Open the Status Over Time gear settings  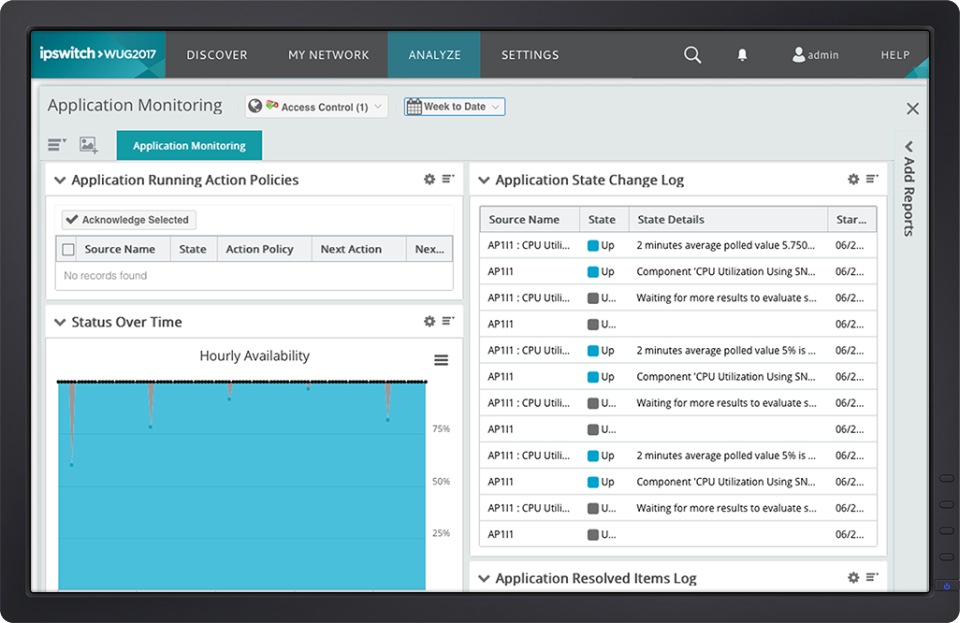pyautogui.click(x=429, y=321)
